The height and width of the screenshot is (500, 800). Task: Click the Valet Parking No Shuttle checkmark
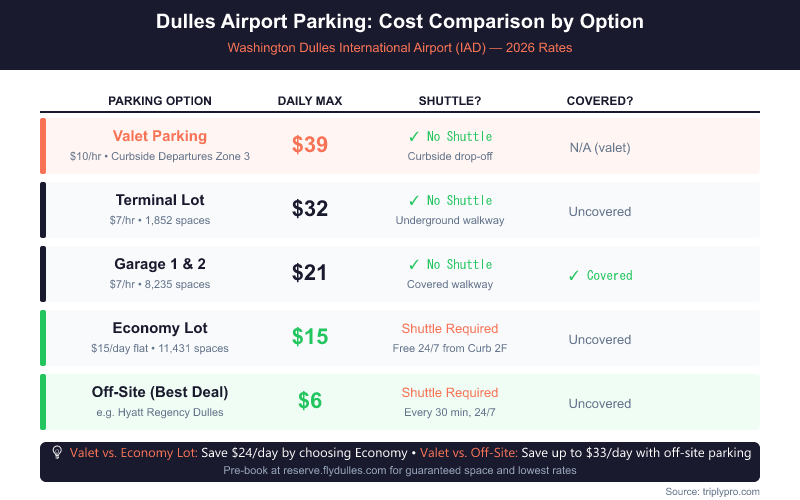pyautogui.click(x=414, y=136)
